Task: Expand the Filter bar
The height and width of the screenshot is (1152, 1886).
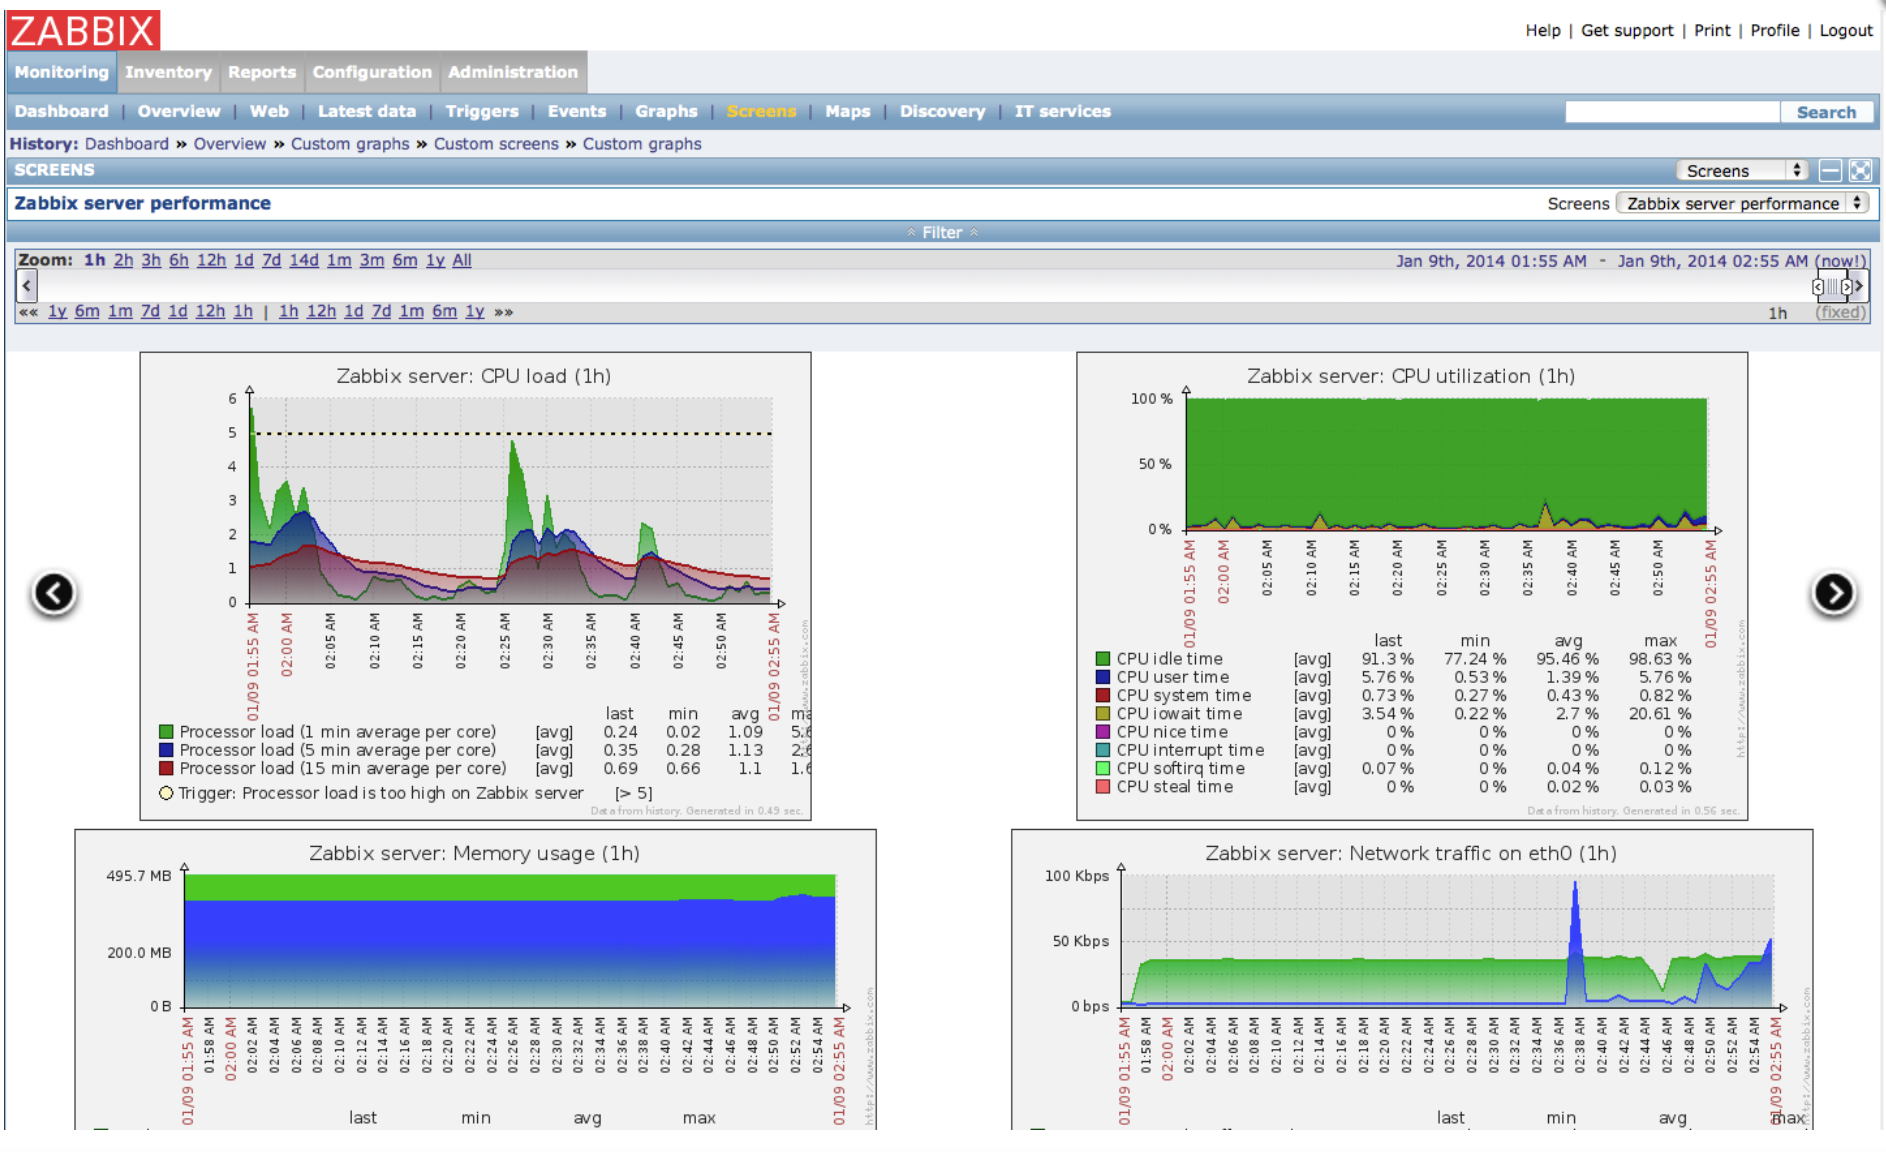Action: click(942, 233)
